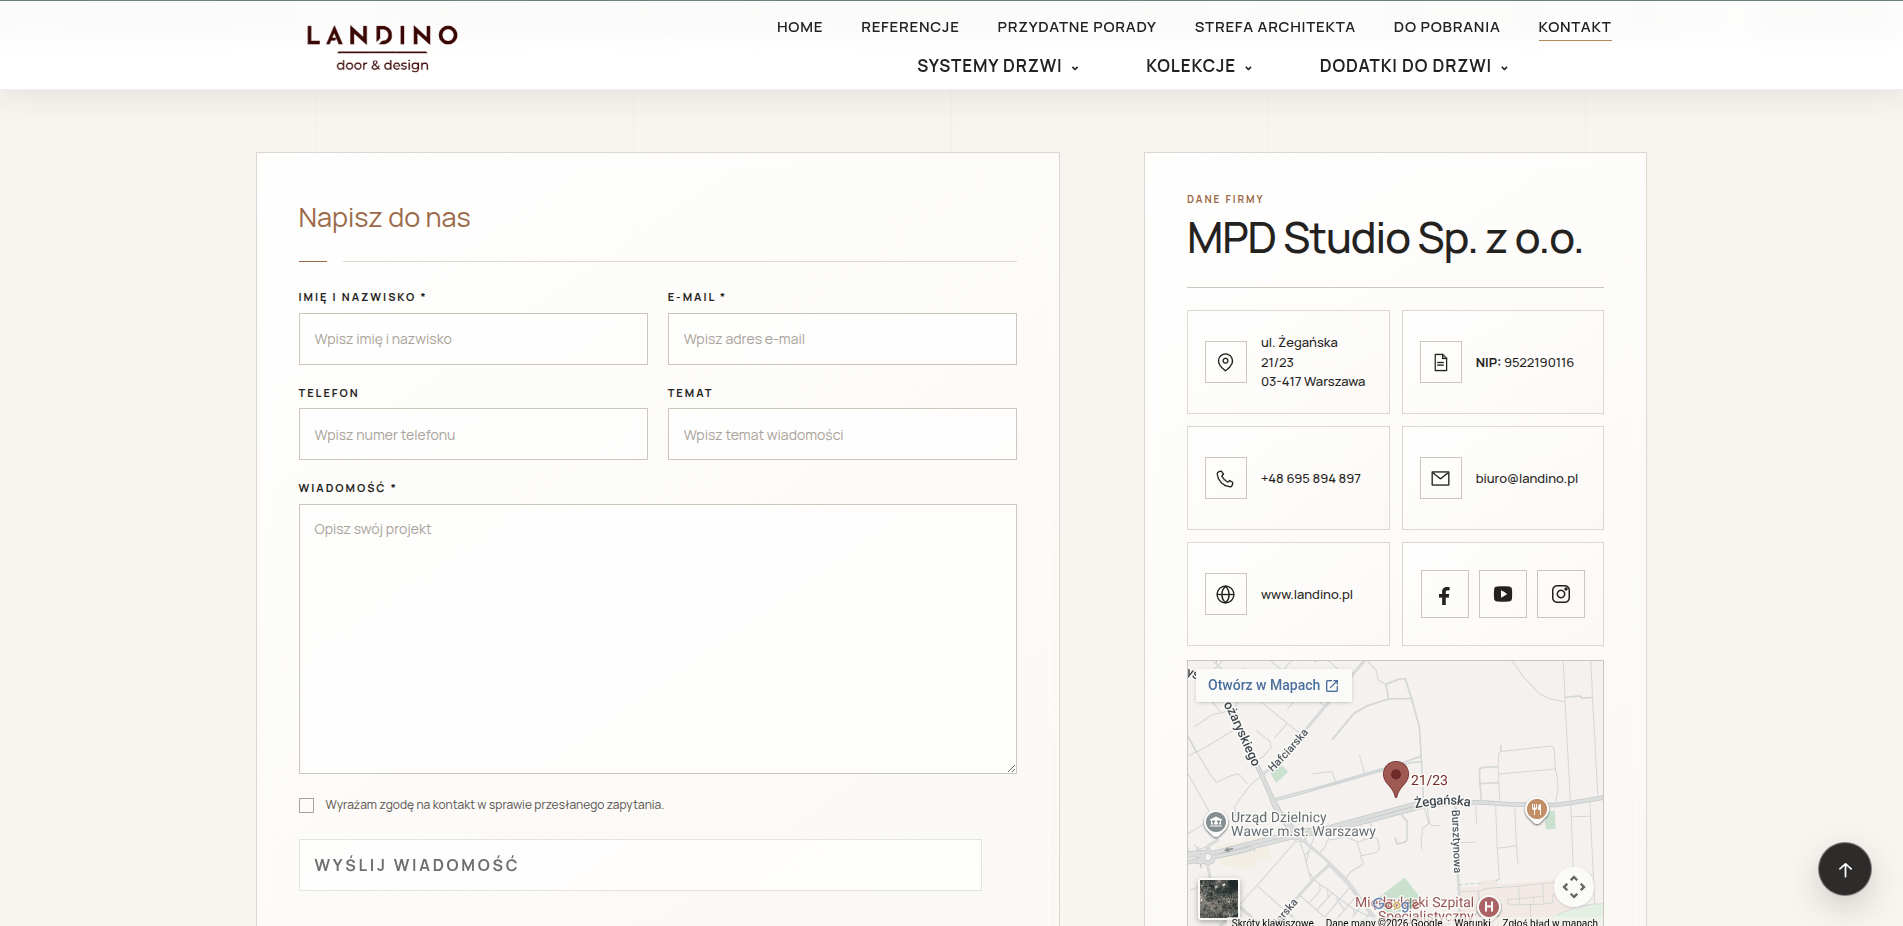Screen dimensions: 1903x926
Task: Open the Do Pobrania menu item
Action: pos(1447,27)
